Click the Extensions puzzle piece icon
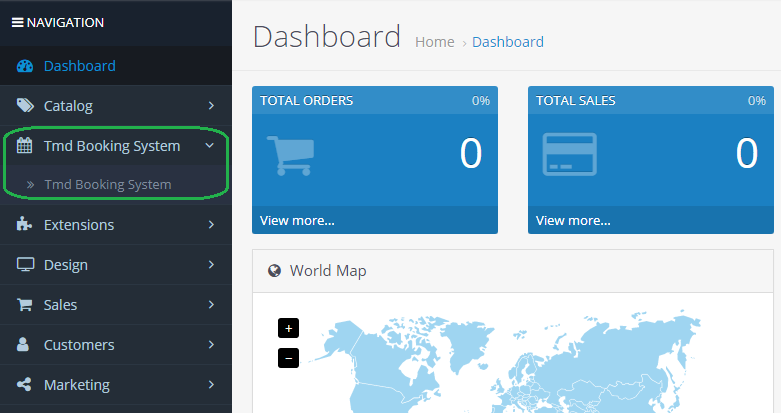The width and height of the screenshot is (781, 413). pyautogui.click(x=24, y=224)
